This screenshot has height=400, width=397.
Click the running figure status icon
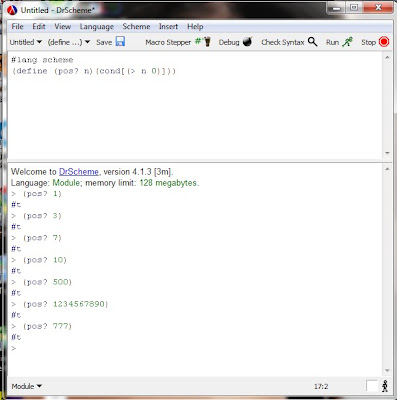pyautogui.click(x=385, y=386)
